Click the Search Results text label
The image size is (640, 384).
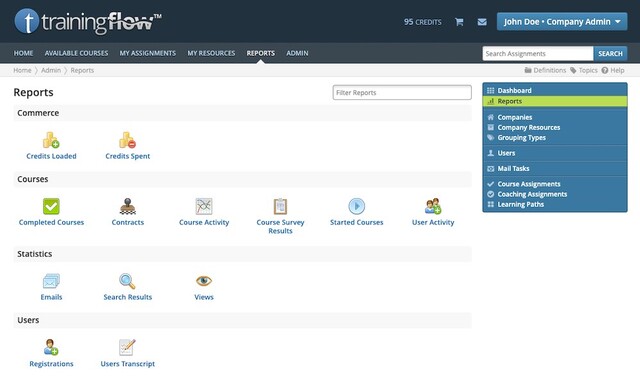point(128,297)
